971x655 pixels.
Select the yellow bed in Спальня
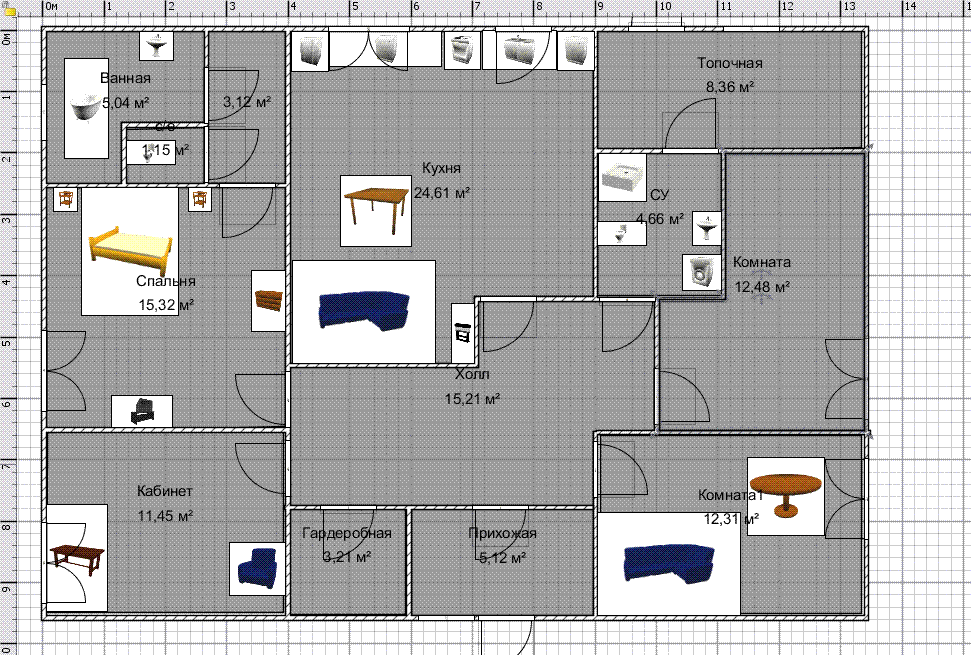(130, 251)
